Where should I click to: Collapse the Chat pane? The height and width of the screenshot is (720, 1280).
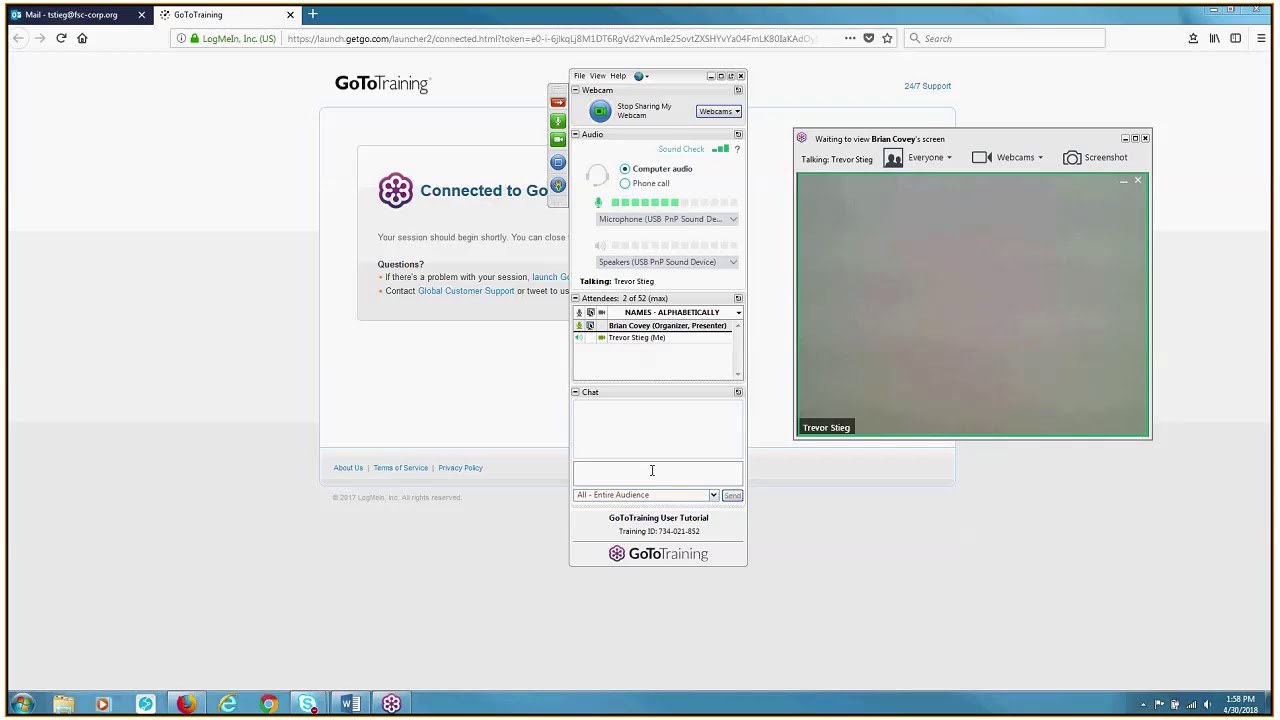575,392
